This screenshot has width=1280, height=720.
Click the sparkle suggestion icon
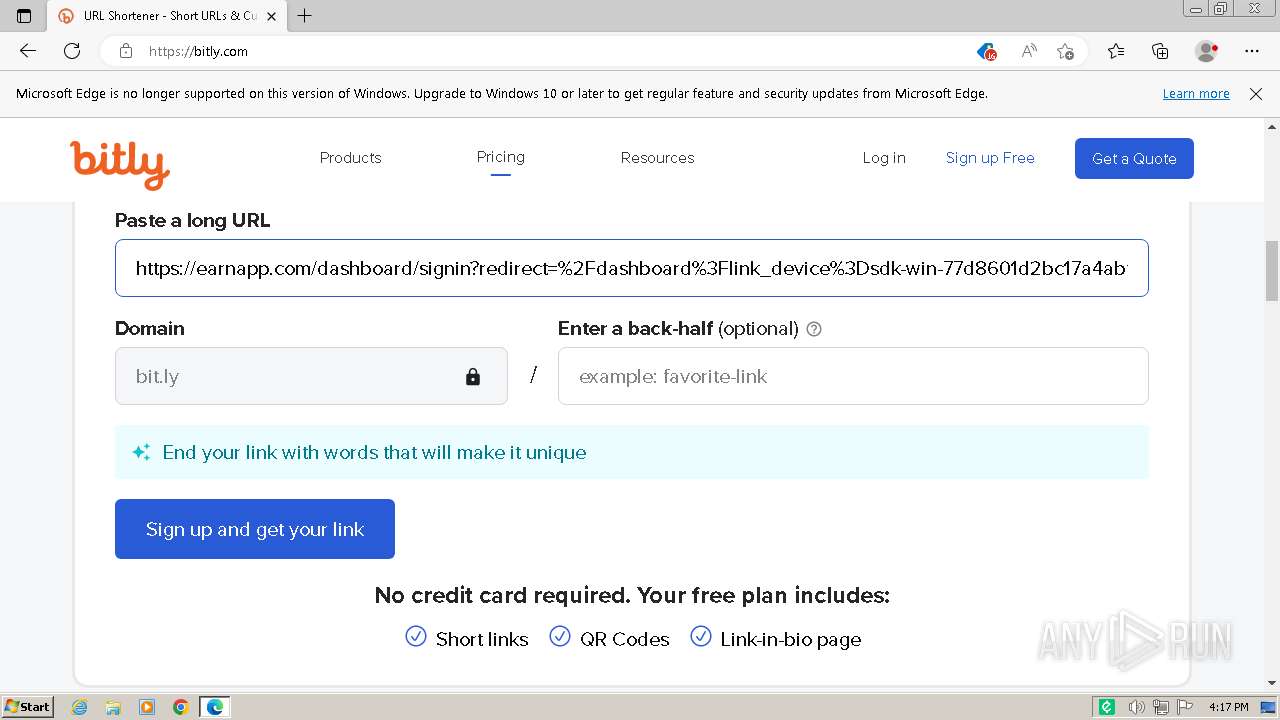(141, 452)
